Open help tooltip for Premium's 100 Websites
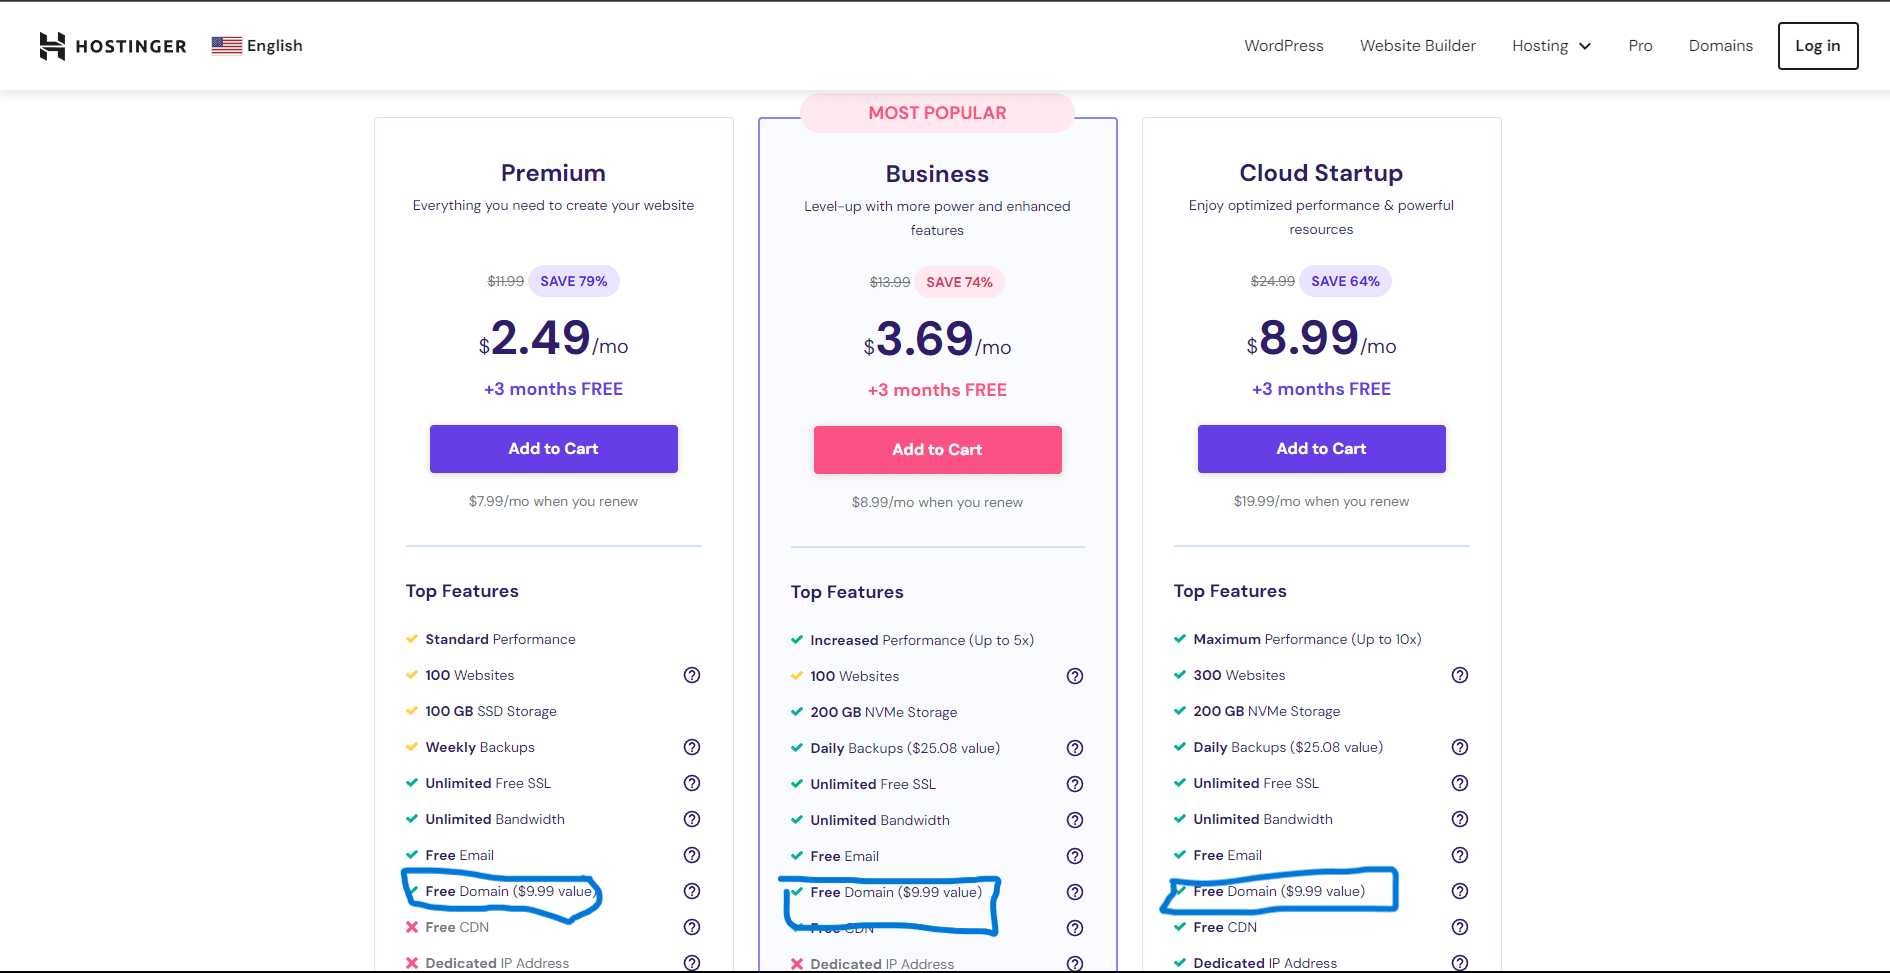The width and height of the screenshot is (1890, 973). (691, 675)
